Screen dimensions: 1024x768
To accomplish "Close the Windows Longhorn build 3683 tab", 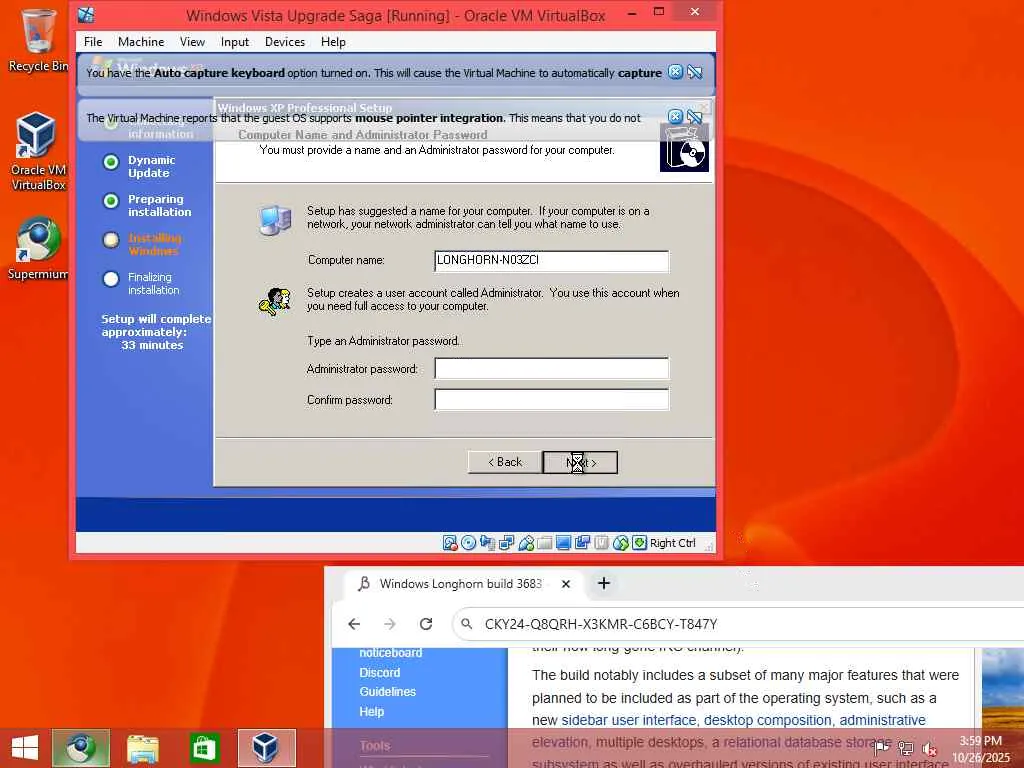I will (x=566, y=584).
